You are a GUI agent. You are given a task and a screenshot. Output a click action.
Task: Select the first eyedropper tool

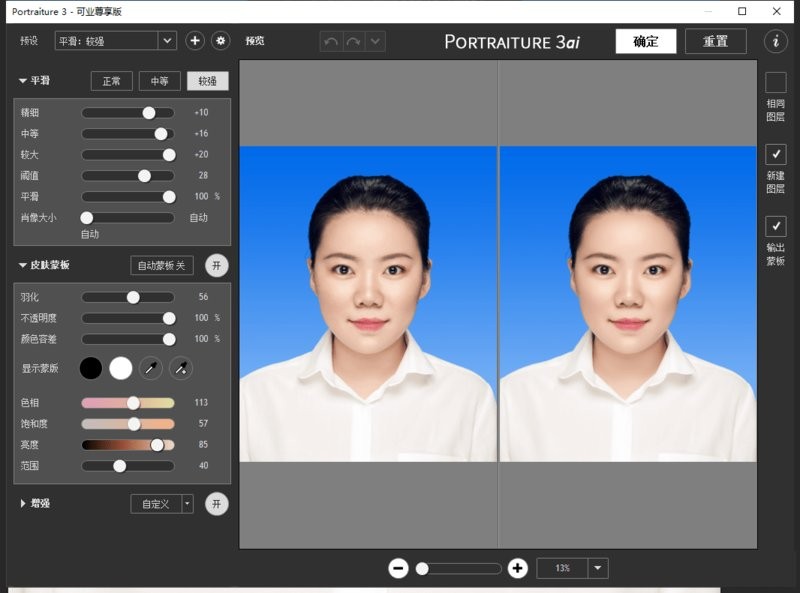(x=151, y=368)
